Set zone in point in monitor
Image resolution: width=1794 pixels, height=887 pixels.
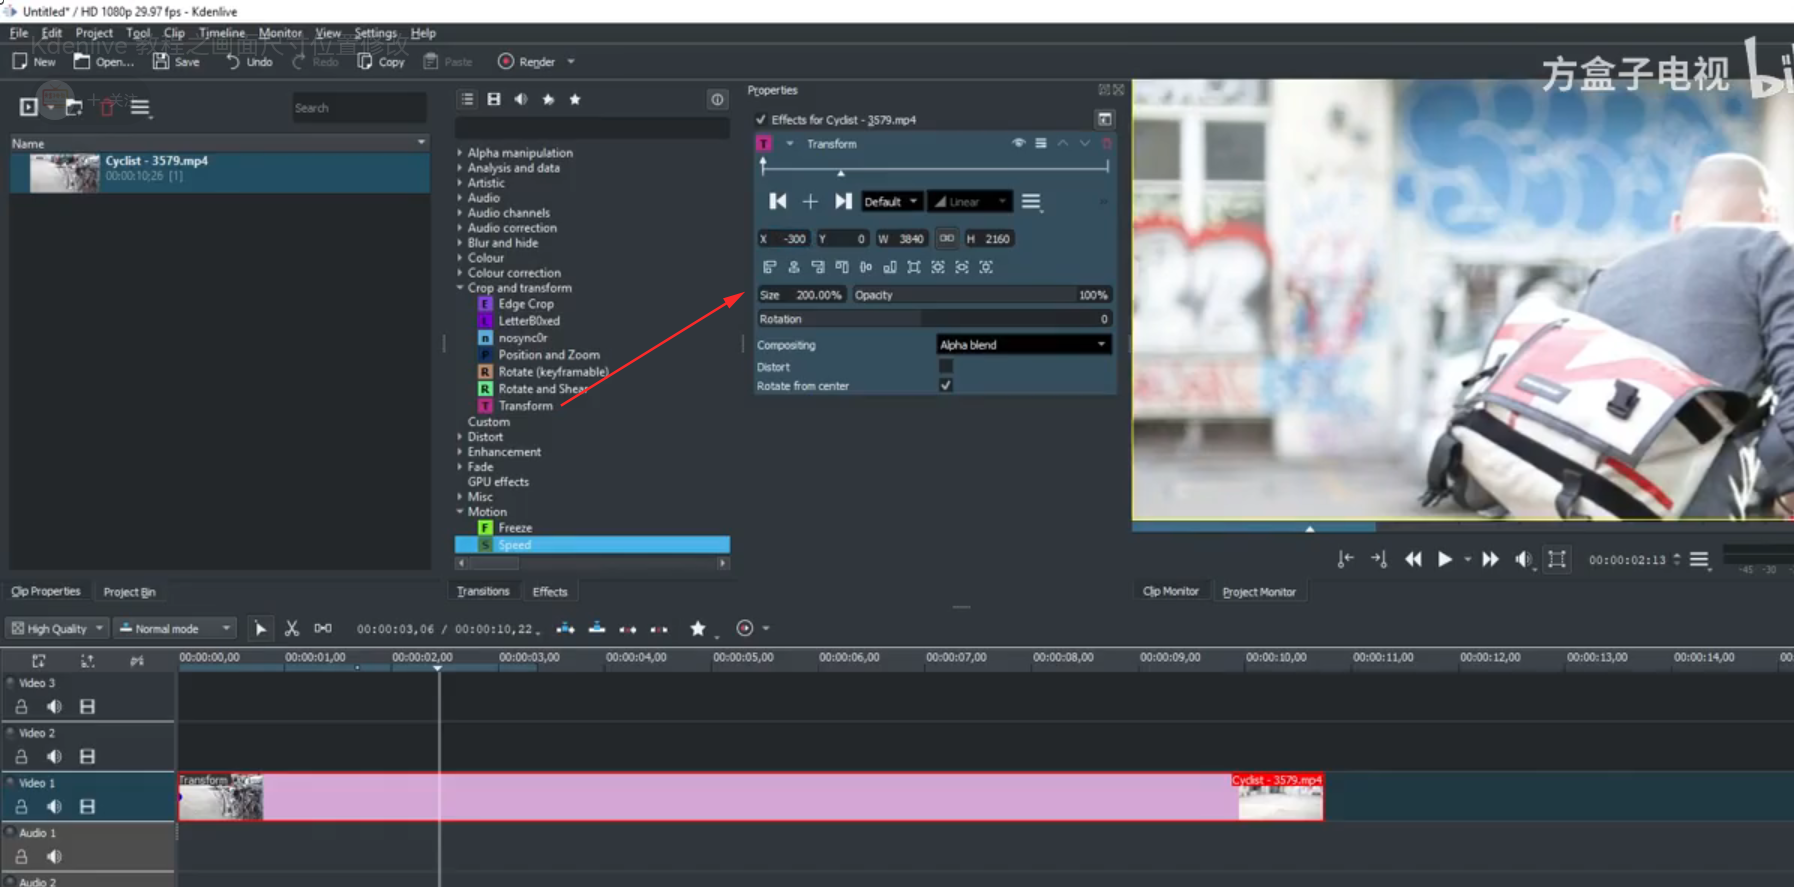[1346, 559]
